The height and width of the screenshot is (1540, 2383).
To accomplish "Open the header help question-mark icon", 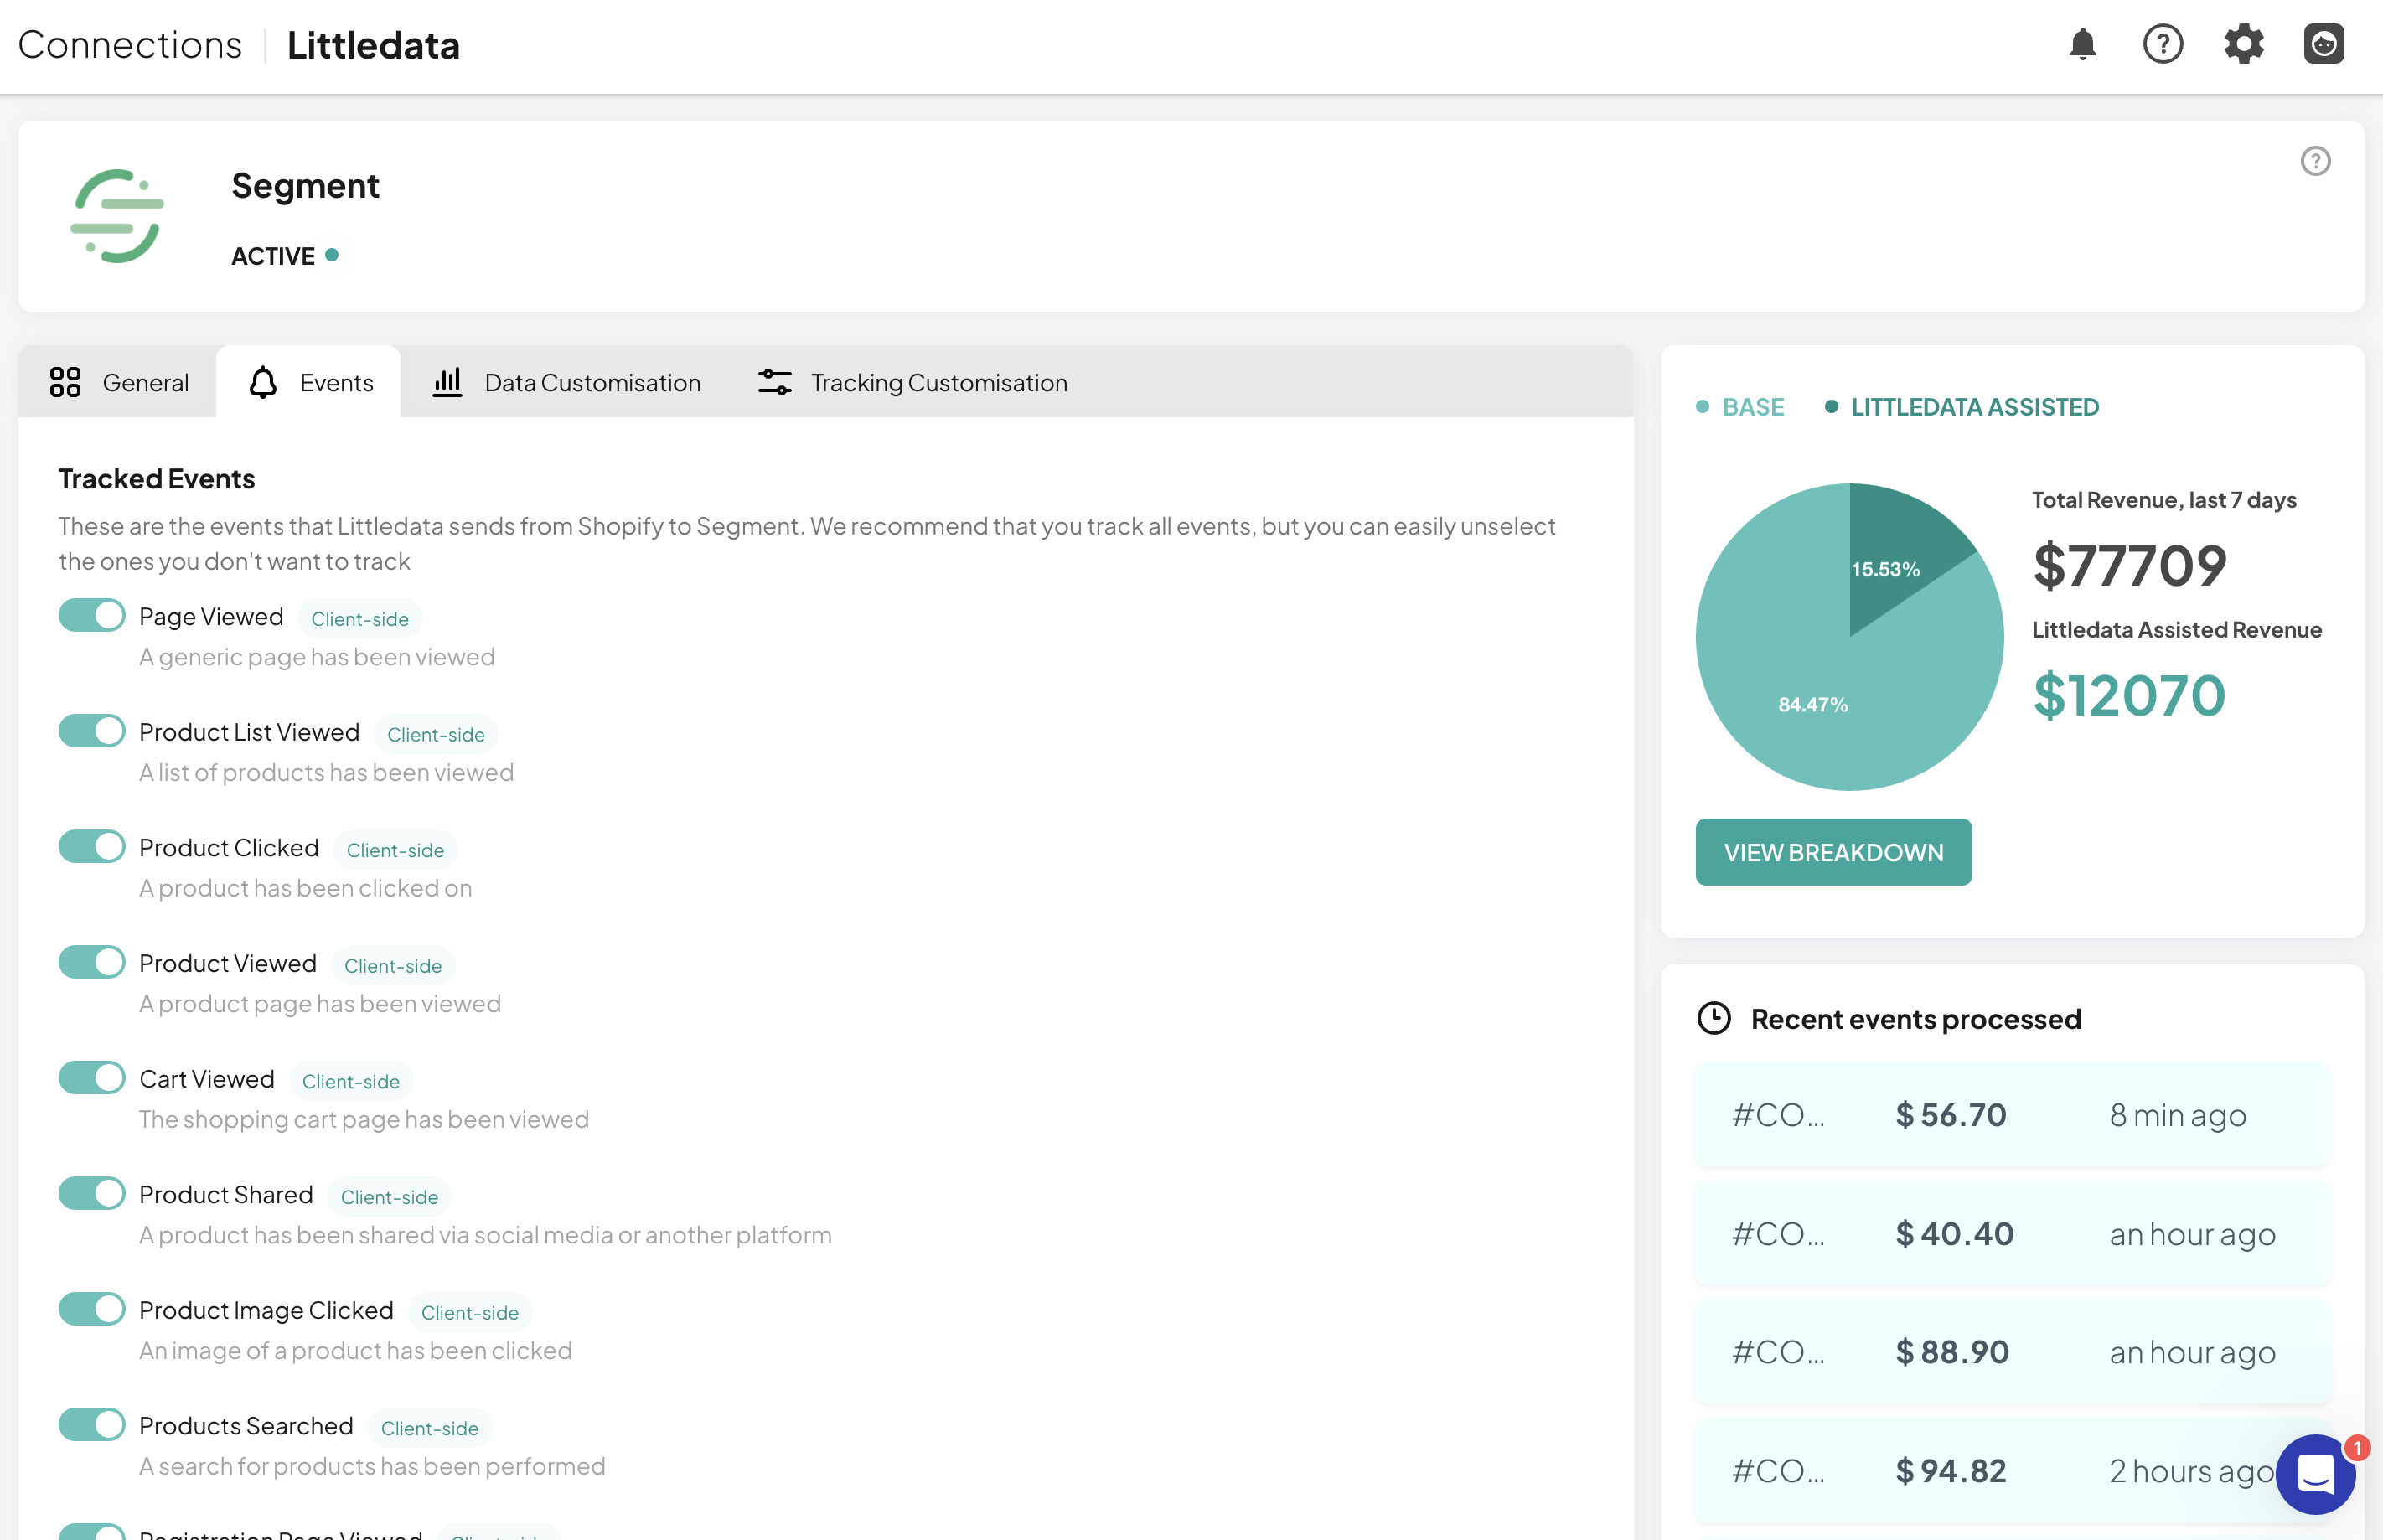I will tap(2162, 45).
